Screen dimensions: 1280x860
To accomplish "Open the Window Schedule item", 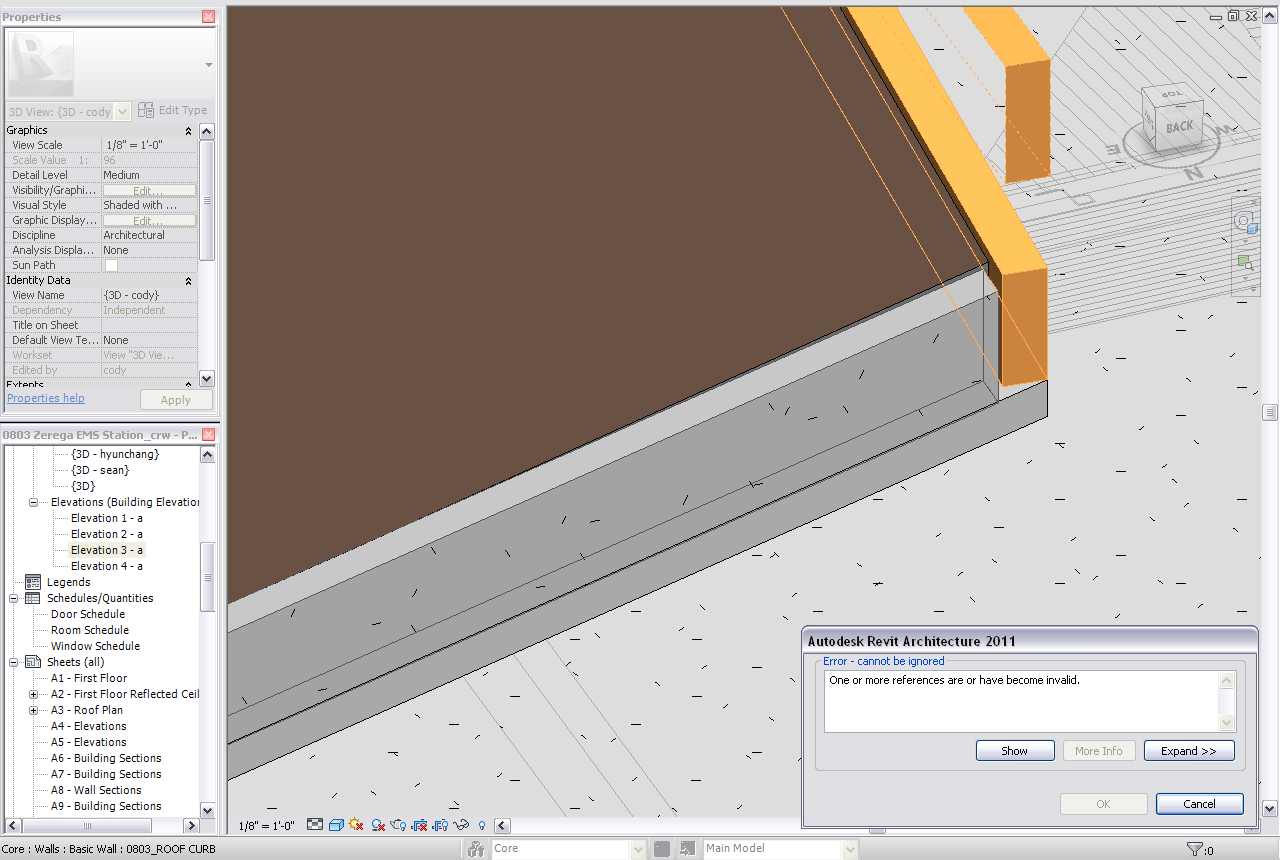I will coord(96,646).
